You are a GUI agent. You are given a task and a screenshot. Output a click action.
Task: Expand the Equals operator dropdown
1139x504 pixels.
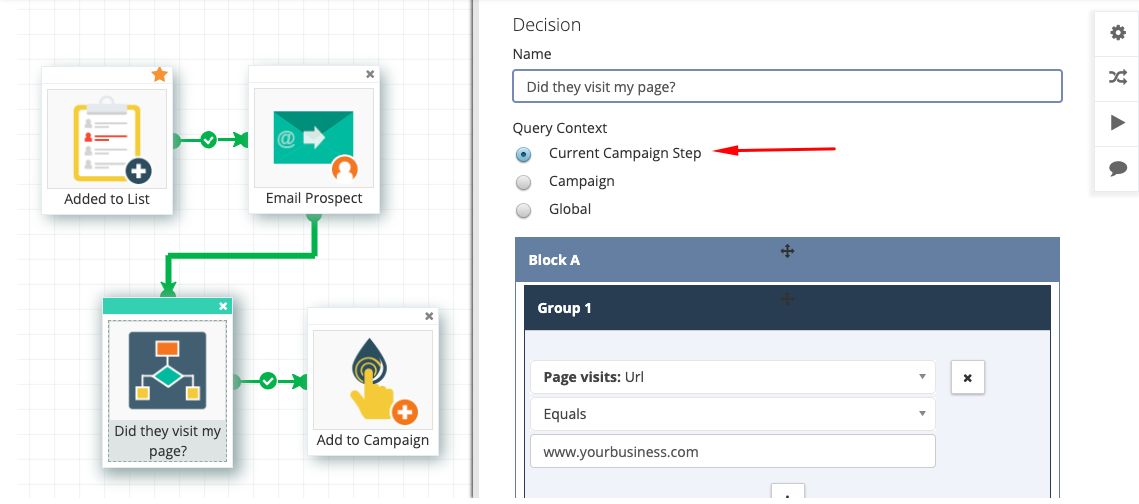(x=733, y=414)
